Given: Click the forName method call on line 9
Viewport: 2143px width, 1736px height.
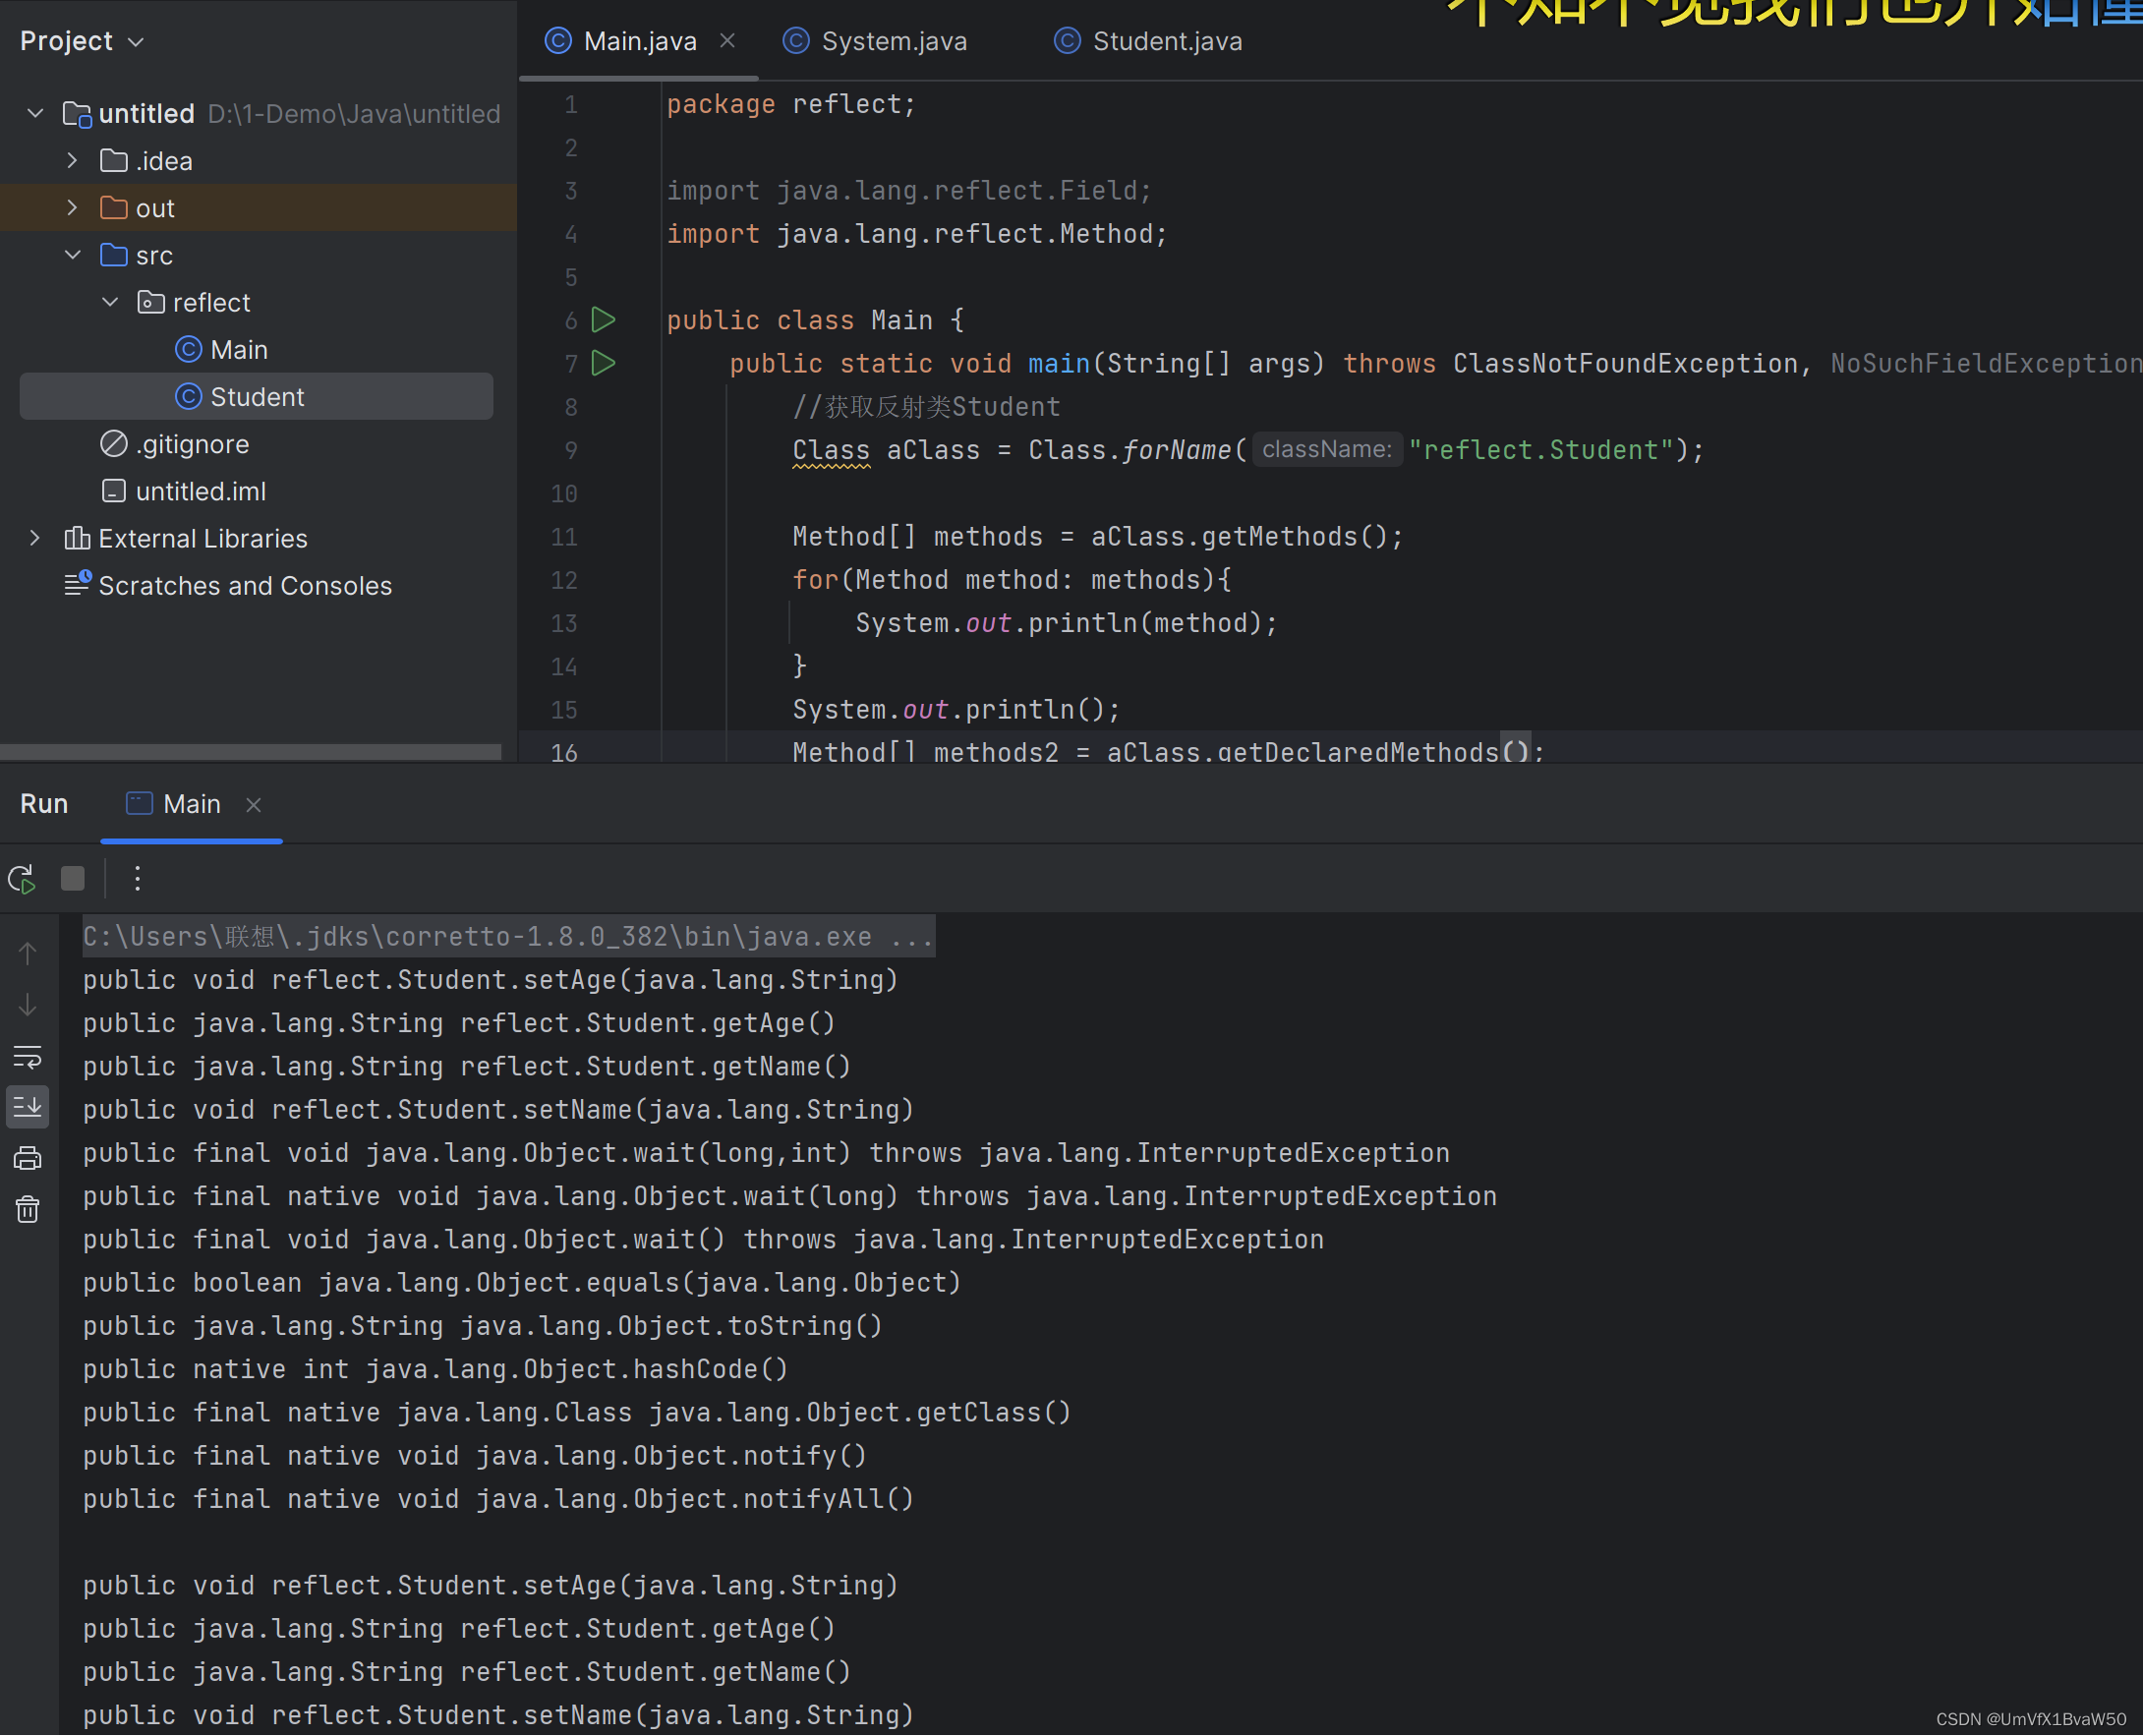Looking at the screenshot, I should 1176,450.
